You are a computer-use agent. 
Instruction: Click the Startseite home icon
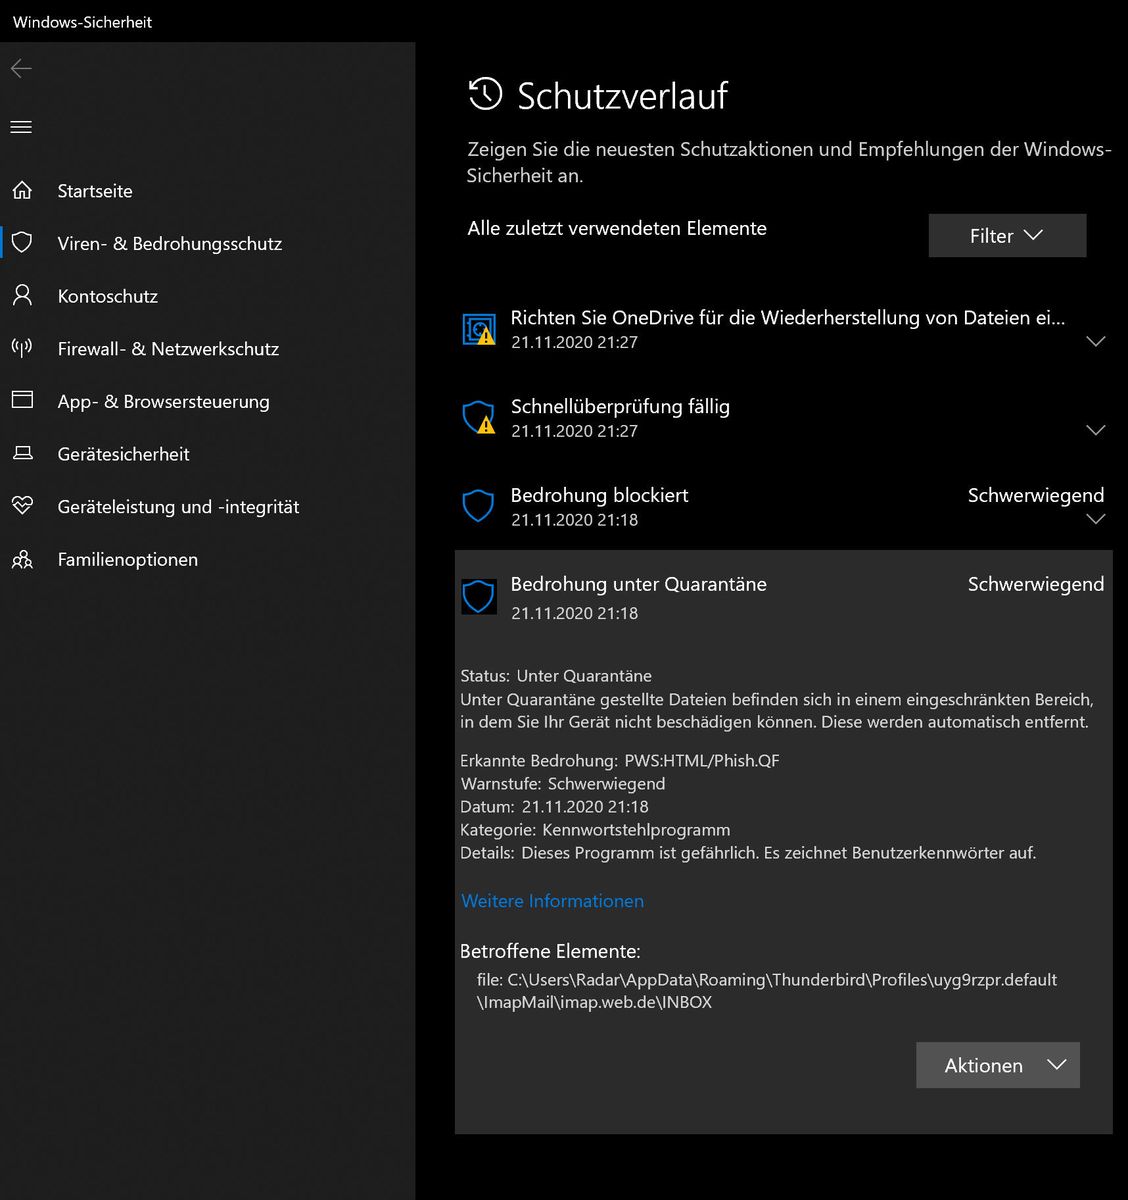tap(22, 190)
